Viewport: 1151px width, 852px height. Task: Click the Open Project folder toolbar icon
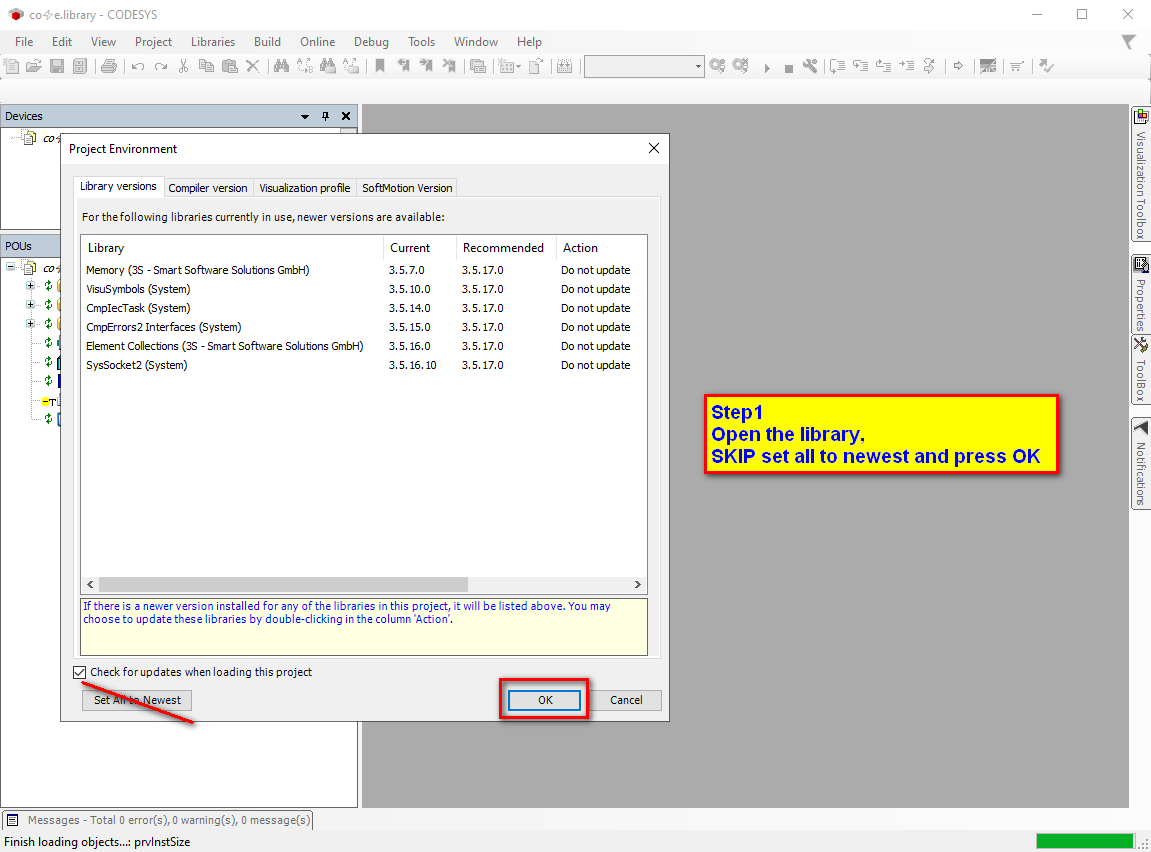click(33, 66)
